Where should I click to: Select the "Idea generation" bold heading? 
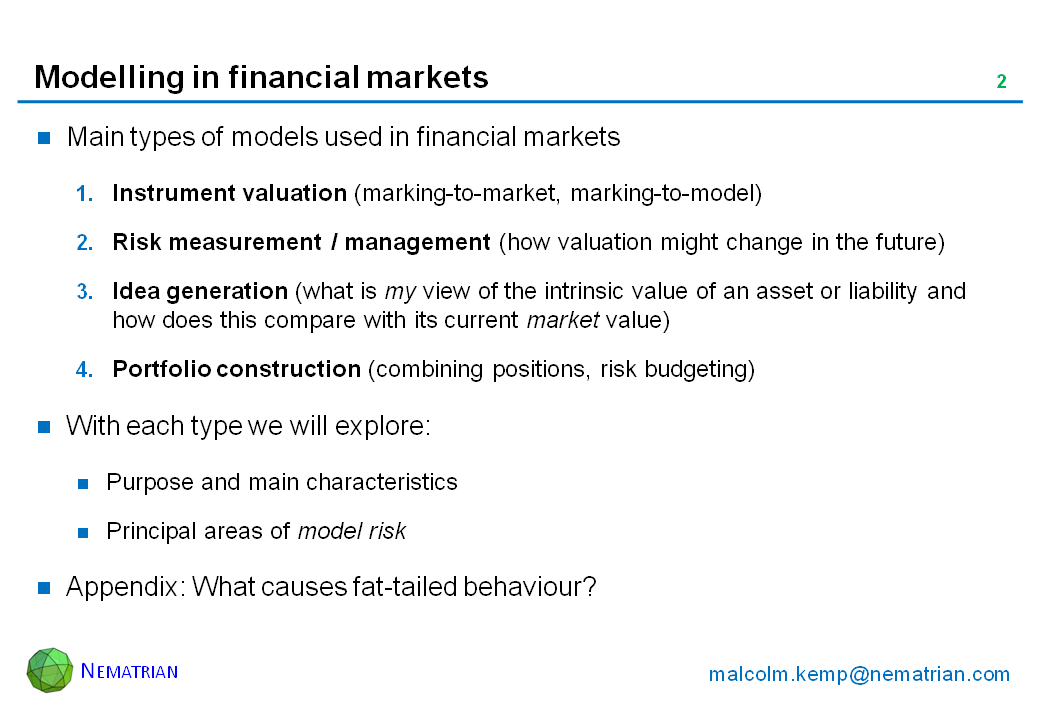click(200, 291)
